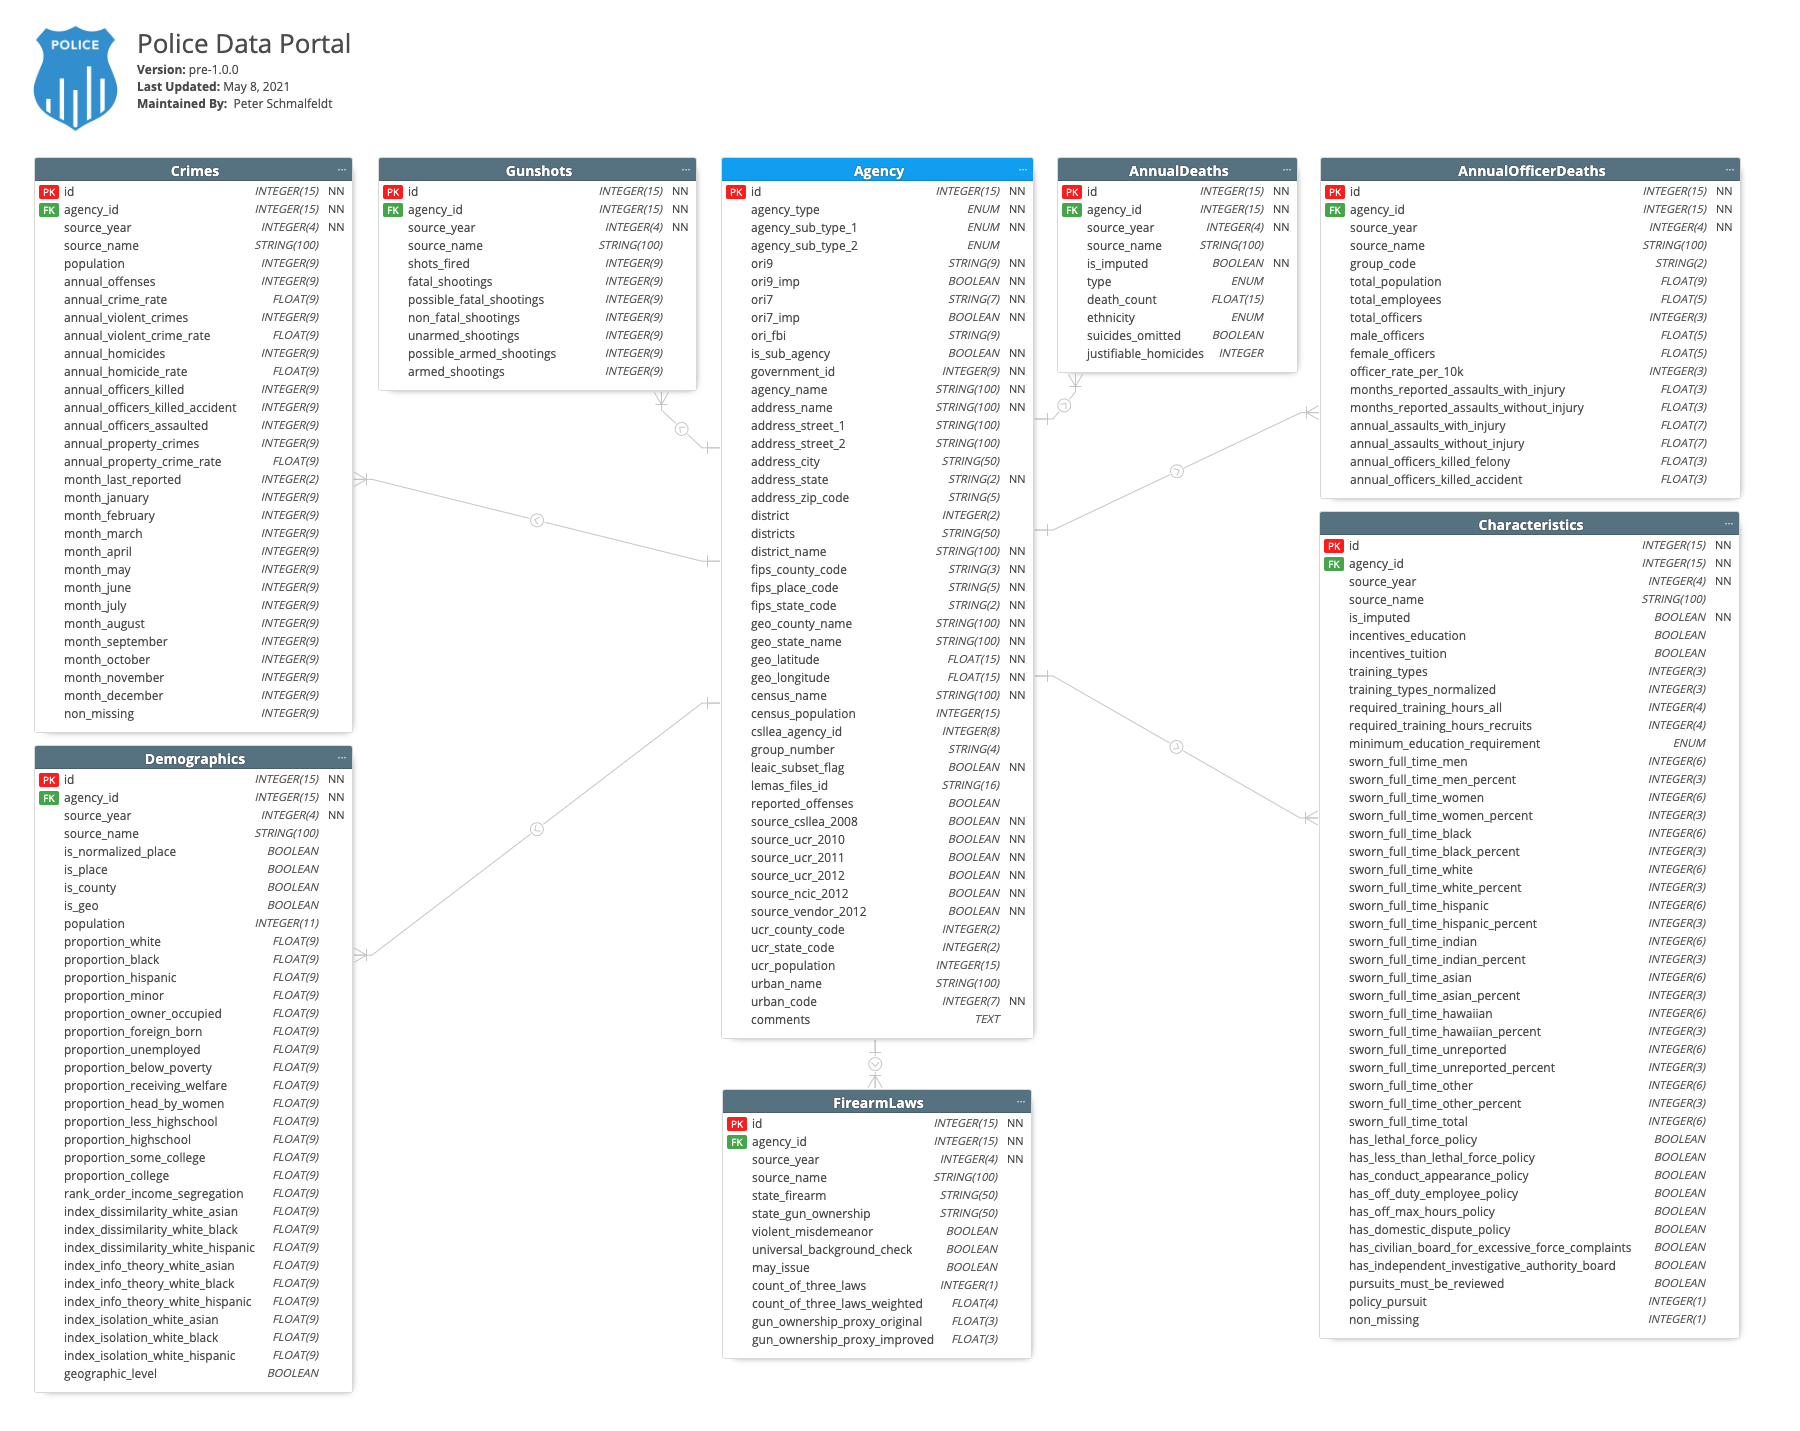Viewport: 1800px width, 1431px height.
Task: Select month_last_reported row in Crimes
Action: (194, 480)
